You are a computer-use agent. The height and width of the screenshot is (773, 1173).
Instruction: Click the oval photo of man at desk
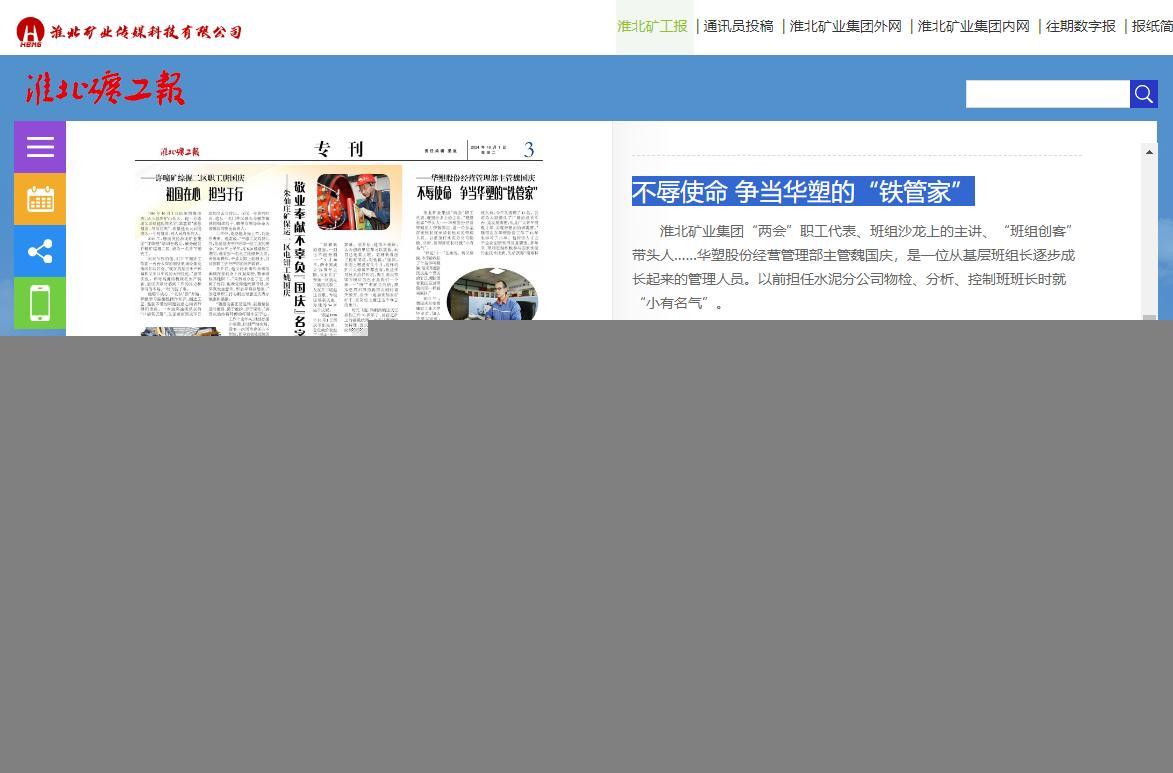[491, 296]
